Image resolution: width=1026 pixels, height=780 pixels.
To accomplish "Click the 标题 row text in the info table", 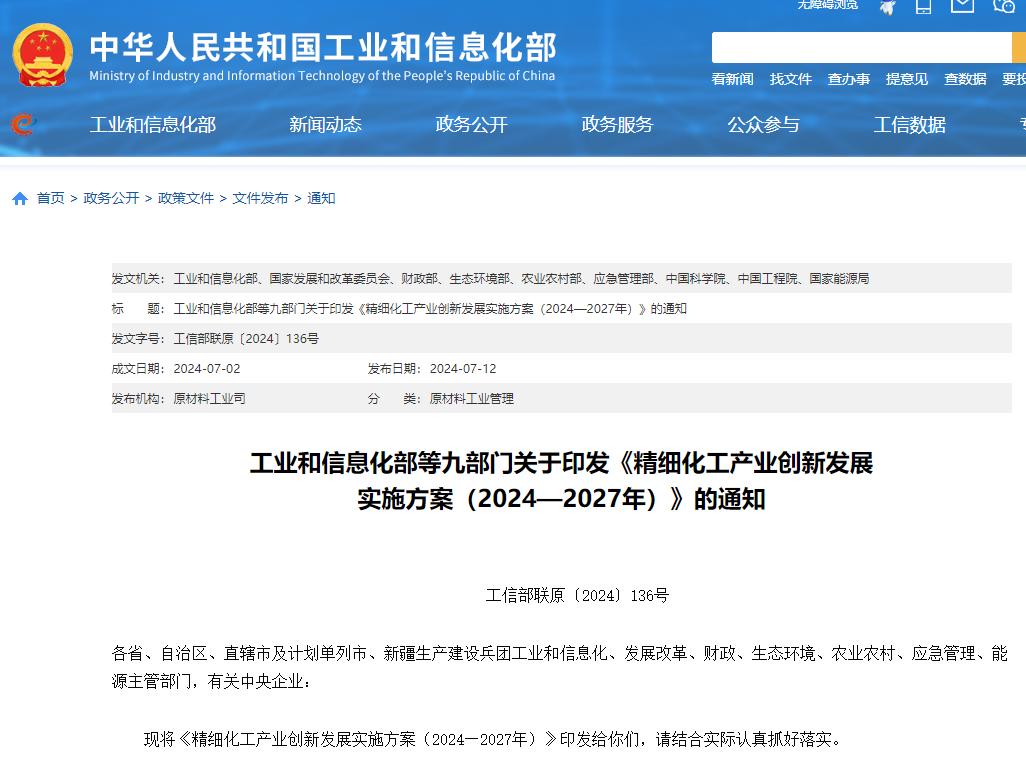I will point(430,309).
